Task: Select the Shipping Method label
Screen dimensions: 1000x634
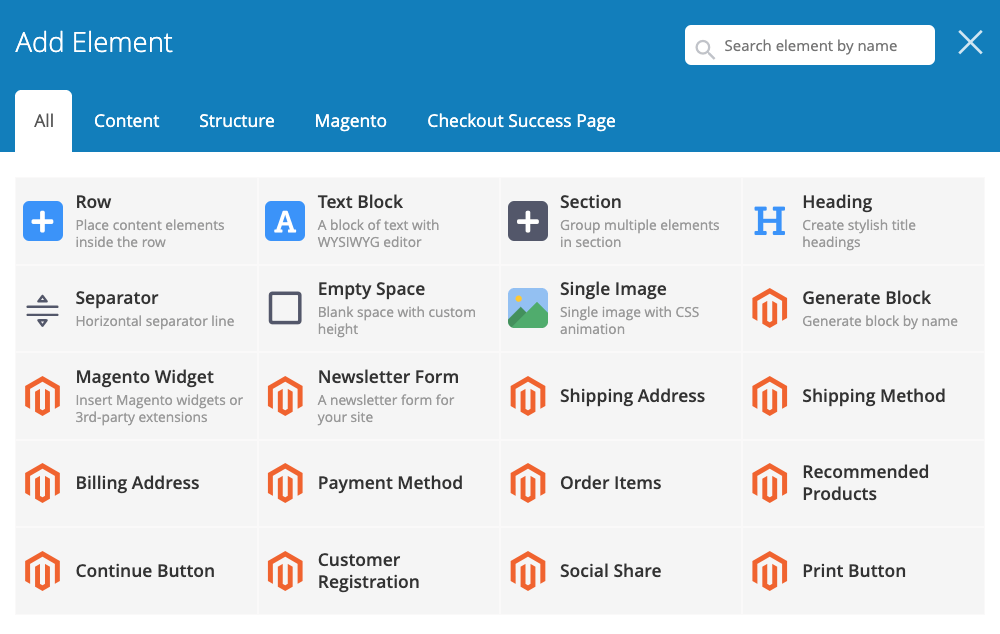Action: [x=874, y=396]
